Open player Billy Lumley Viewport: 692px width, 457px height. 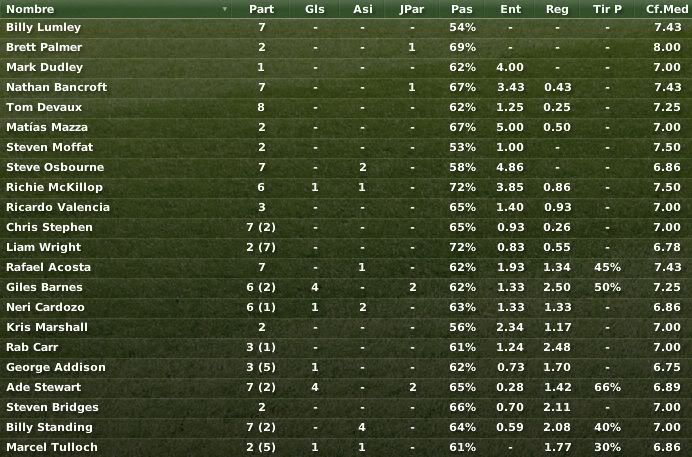pyautogui.click(x=43, y=27)
